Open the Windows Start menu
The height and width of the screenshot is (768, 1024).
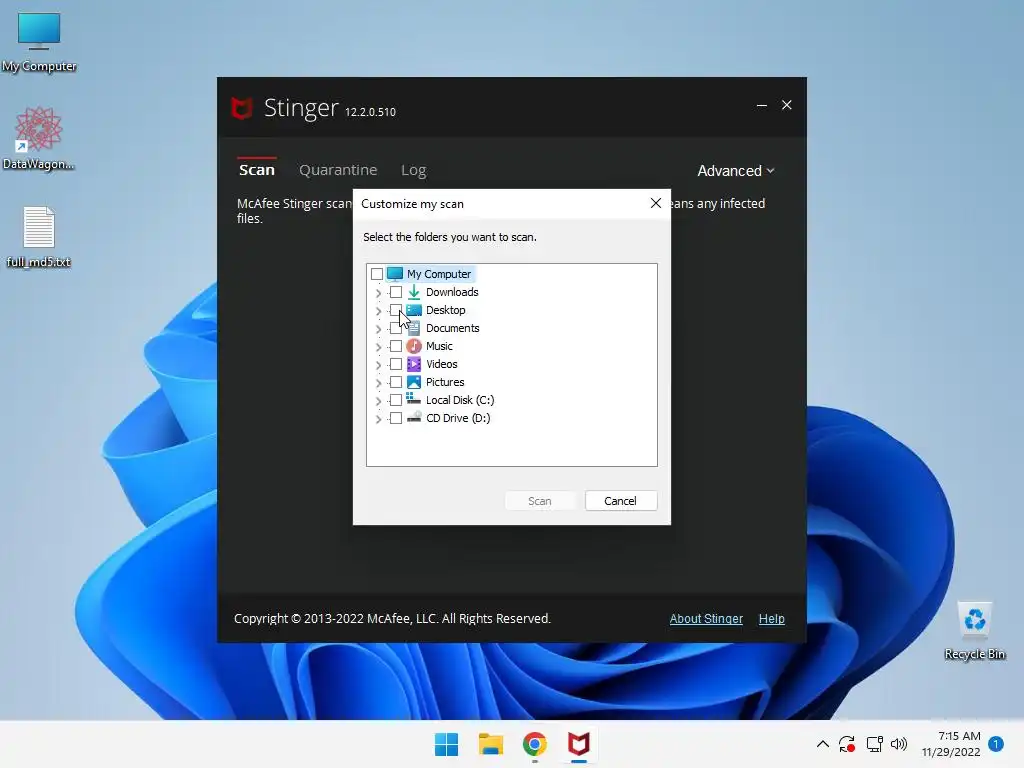click(447, 744)
